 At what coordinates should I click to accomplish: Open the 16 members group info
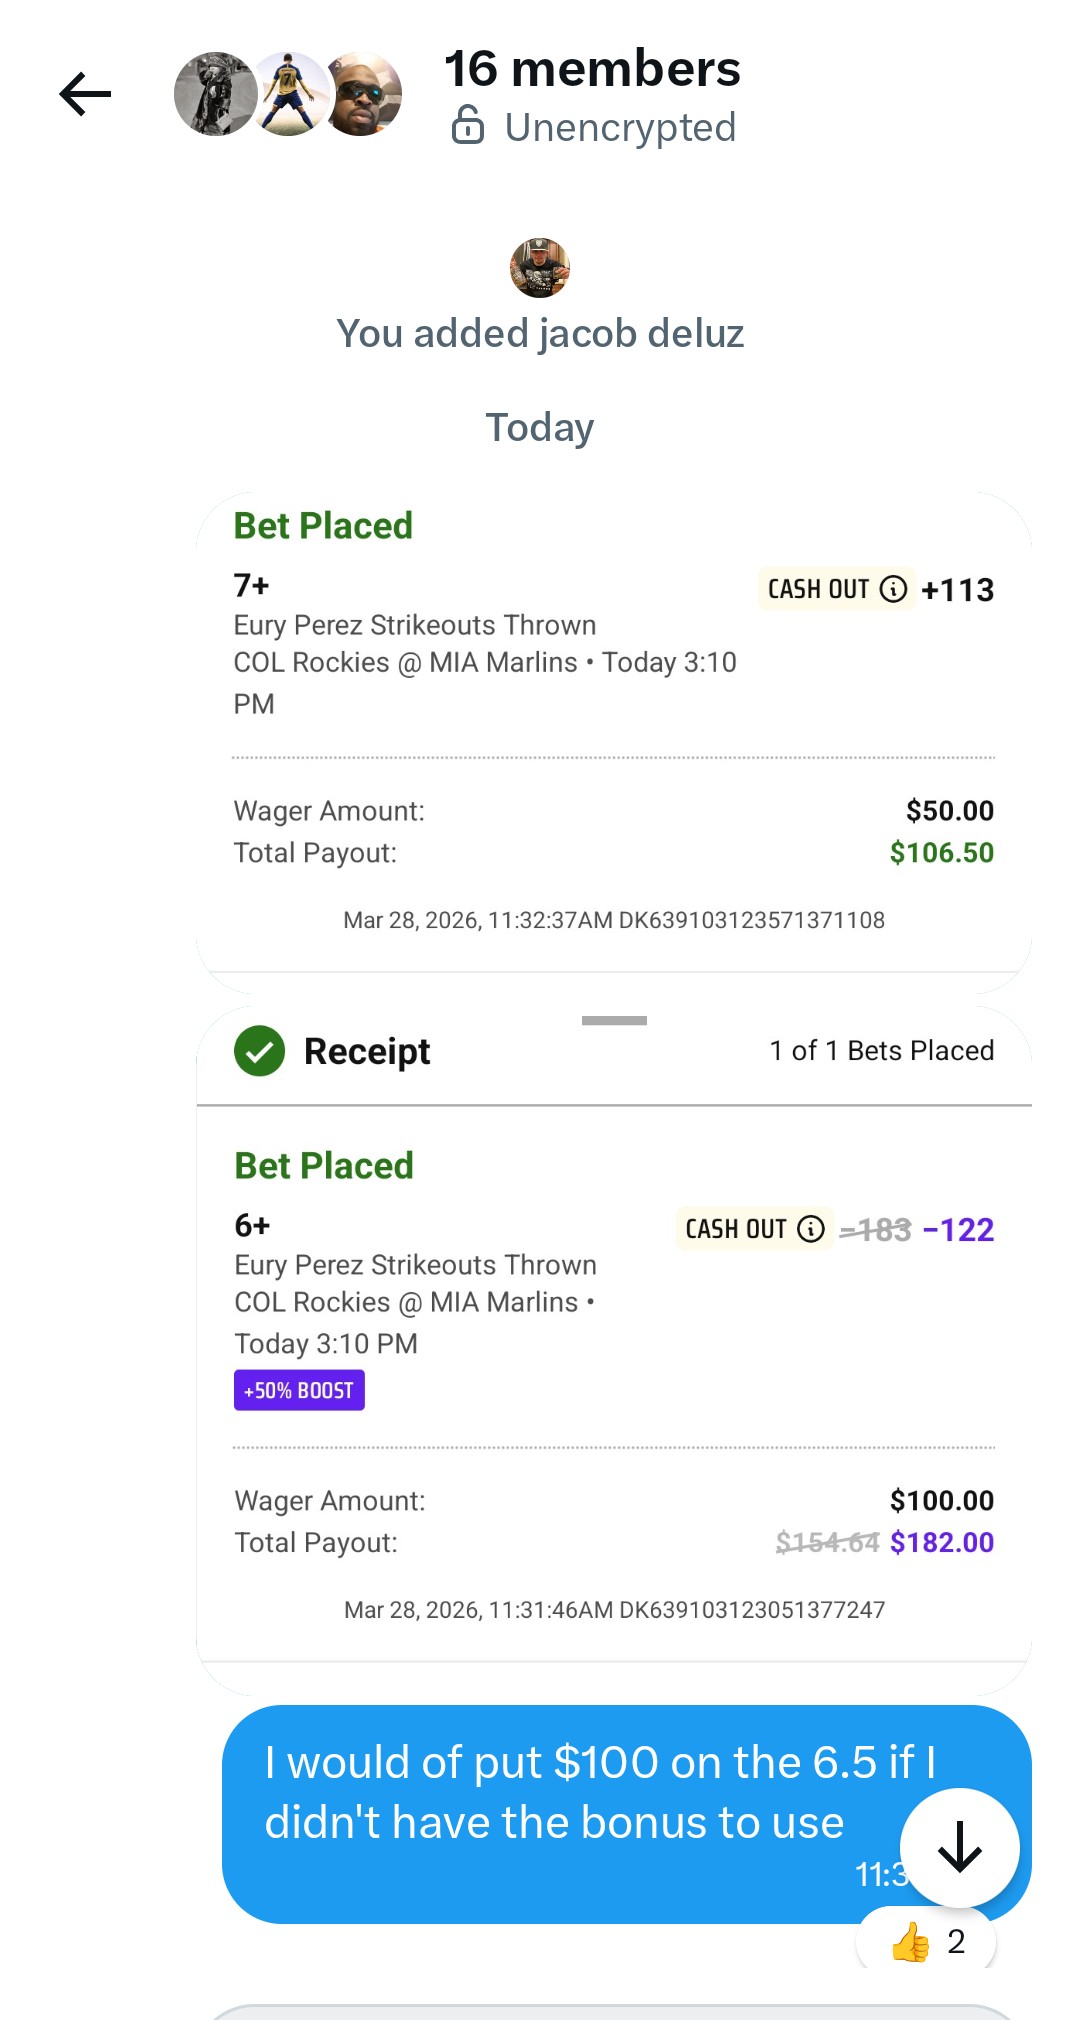(x=592, y=70)
